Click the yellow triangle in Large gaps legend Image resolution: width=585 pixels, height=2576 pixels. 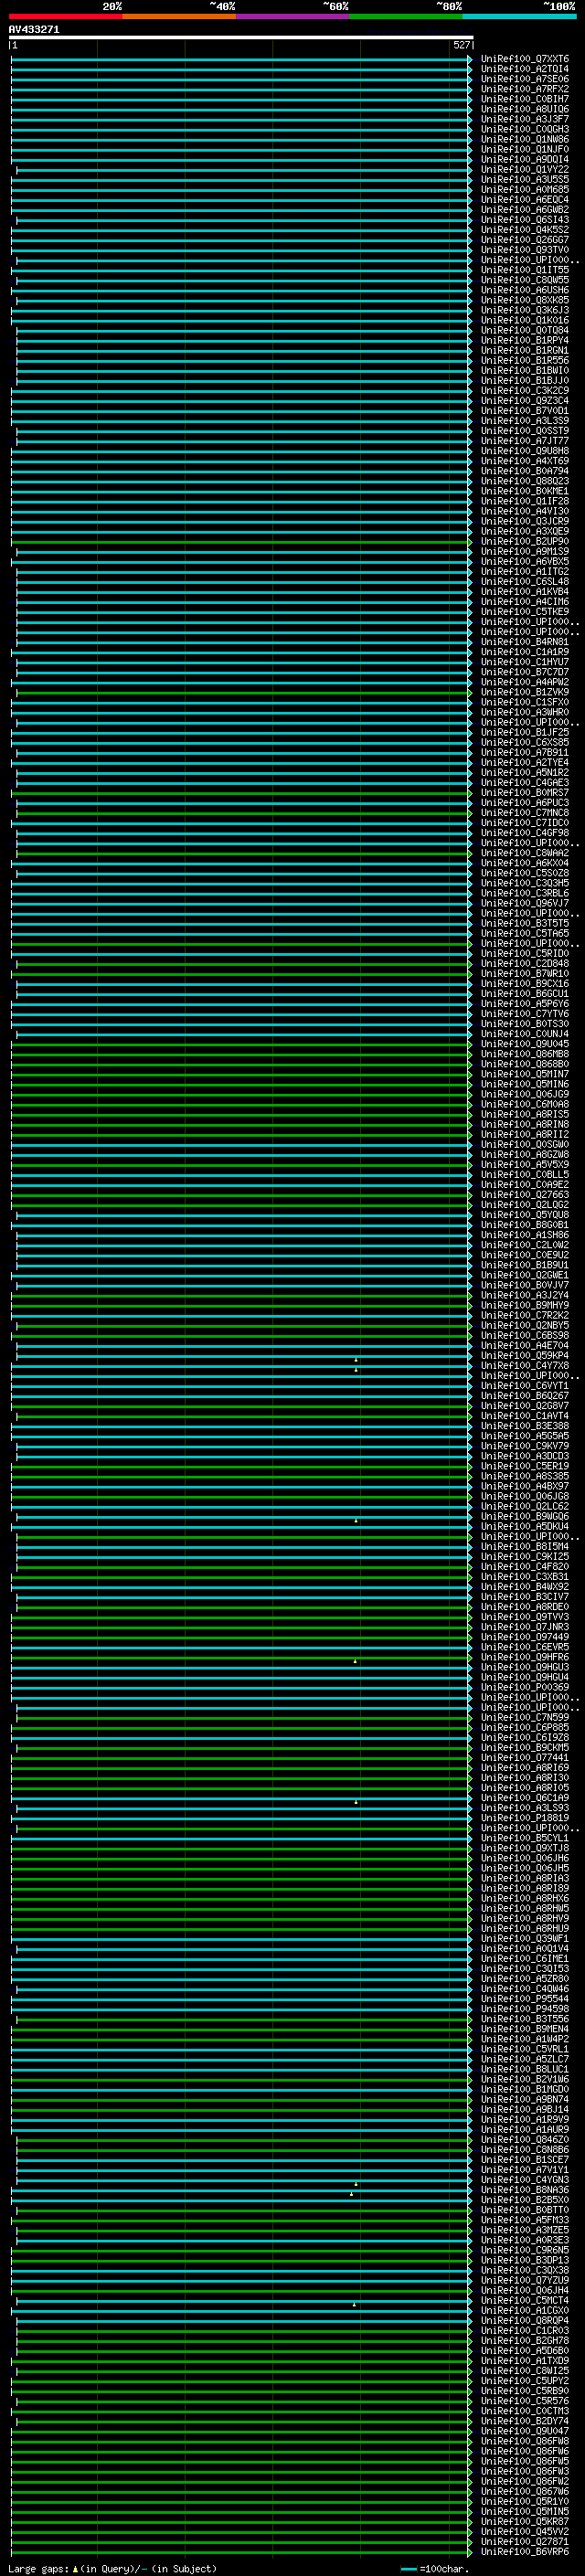[75, 2568]
